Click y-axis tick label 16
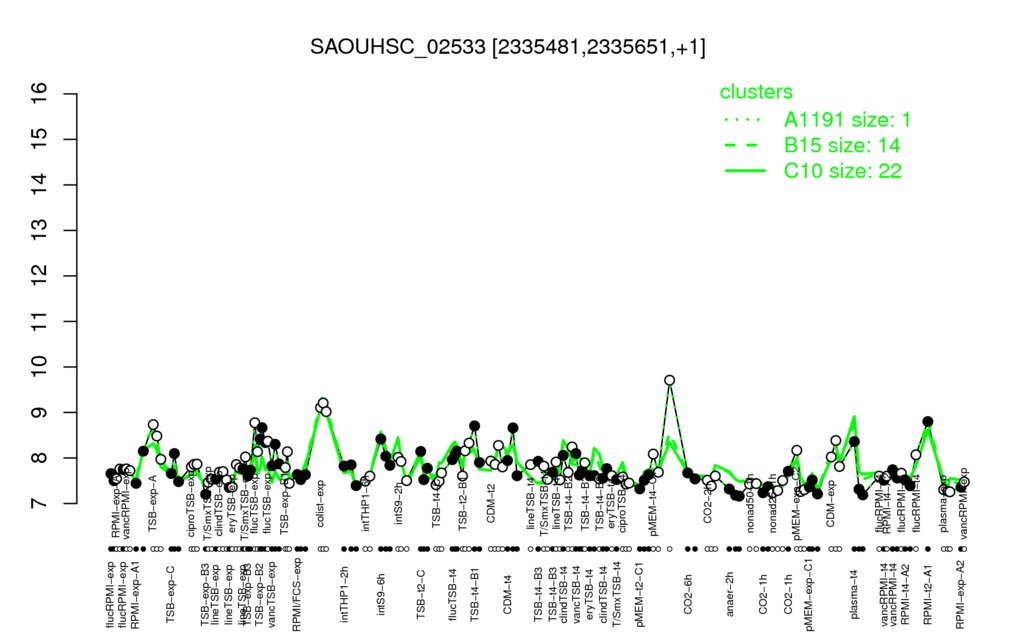The width and height of the screenshot is (1024, 640). click(40, 94)
